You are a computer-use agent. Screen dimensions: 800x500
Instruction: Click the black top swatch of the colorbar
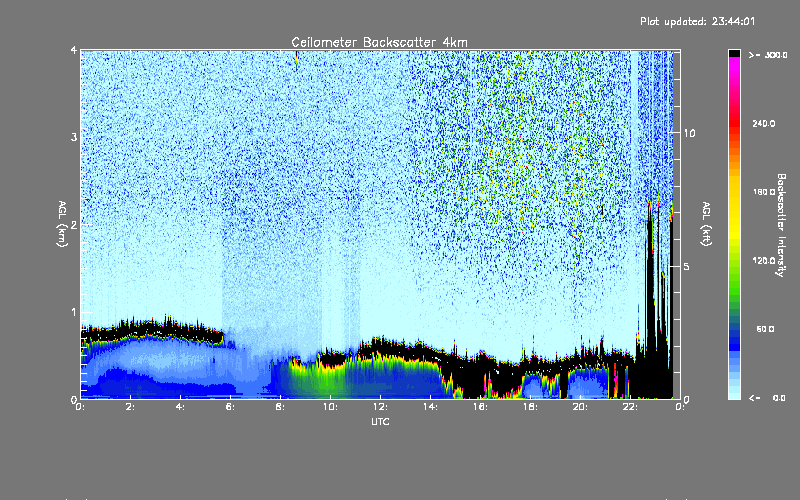point(734,53)
